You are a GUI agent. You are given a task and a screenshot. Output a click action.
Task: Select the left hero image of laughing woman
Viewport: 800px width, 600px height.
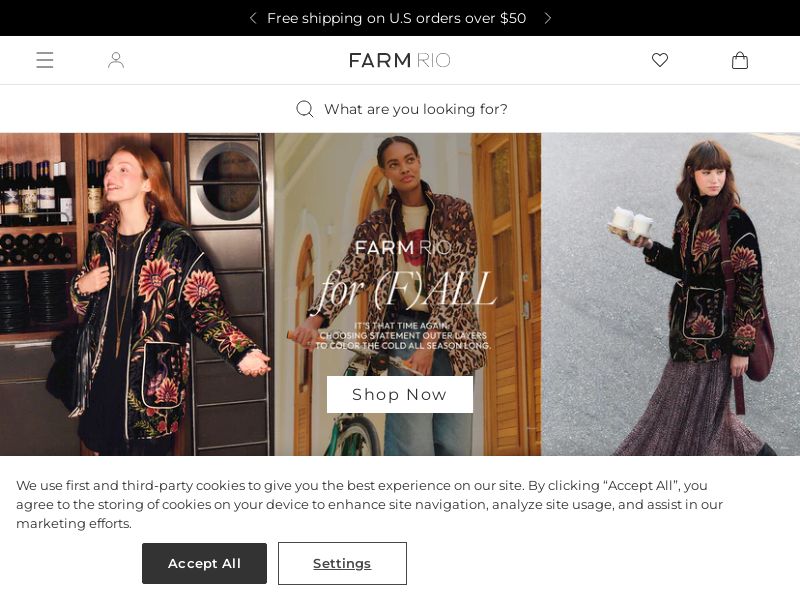coord(137,300)
